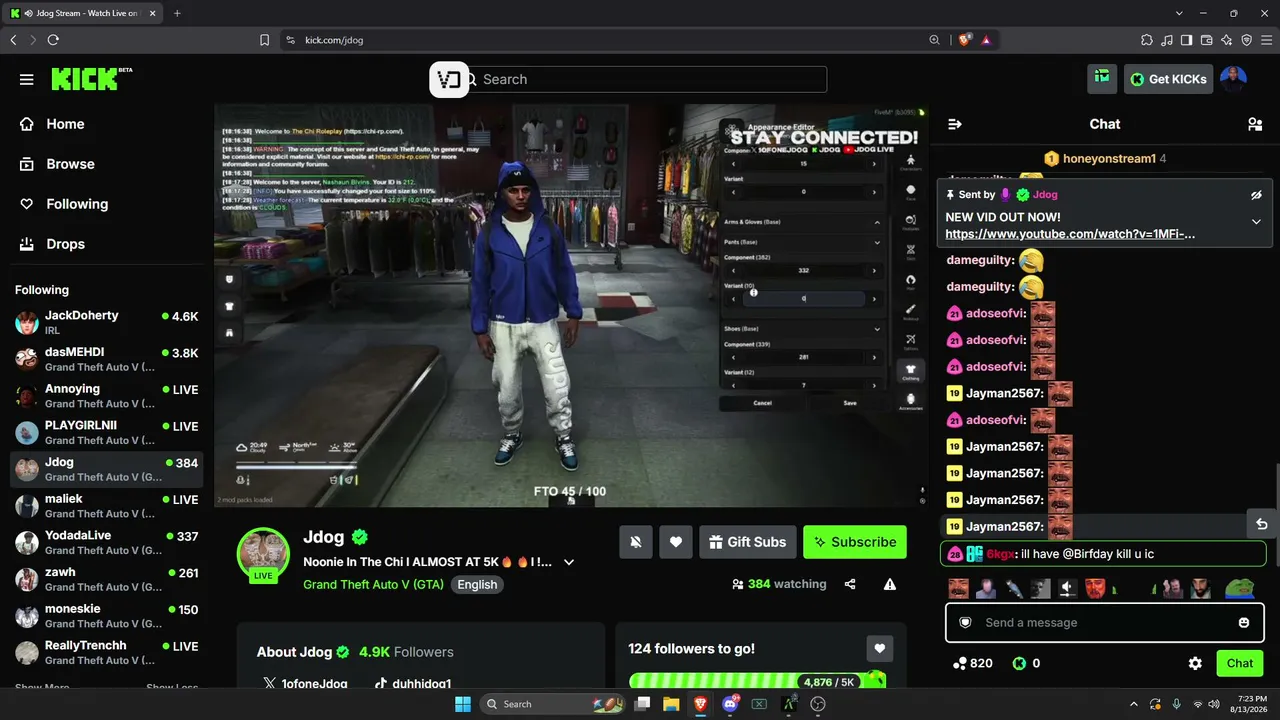This screenshot has width=1280, height=720.
Task: Click the Grand Theft Auto V category link
Action: [x=375, y=584]
